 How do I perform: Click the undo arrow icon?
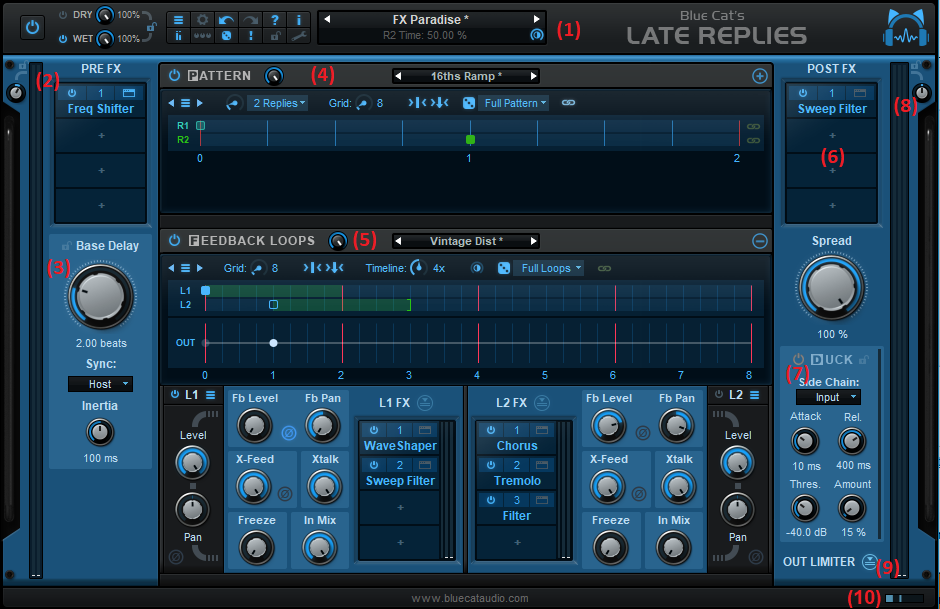[227, 20]
